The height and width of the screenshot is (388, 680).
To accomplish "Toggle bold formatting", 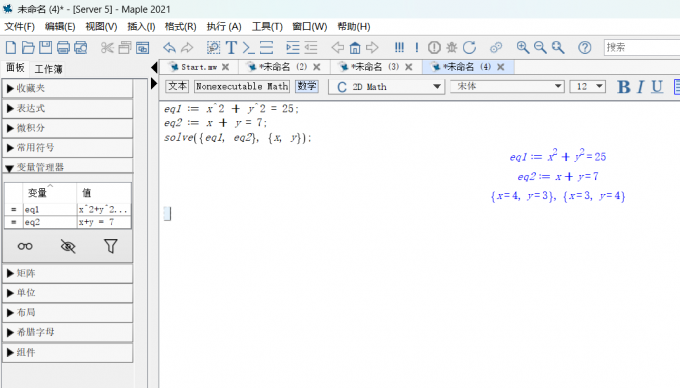I will point(624,87).
